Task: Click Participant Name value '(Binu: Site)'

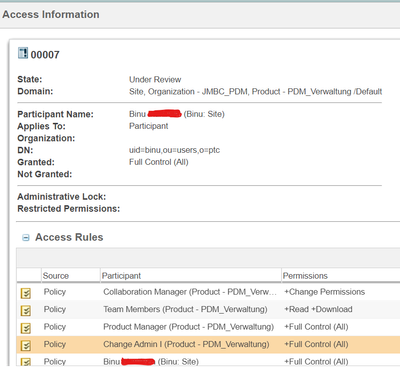Action: 204,114
